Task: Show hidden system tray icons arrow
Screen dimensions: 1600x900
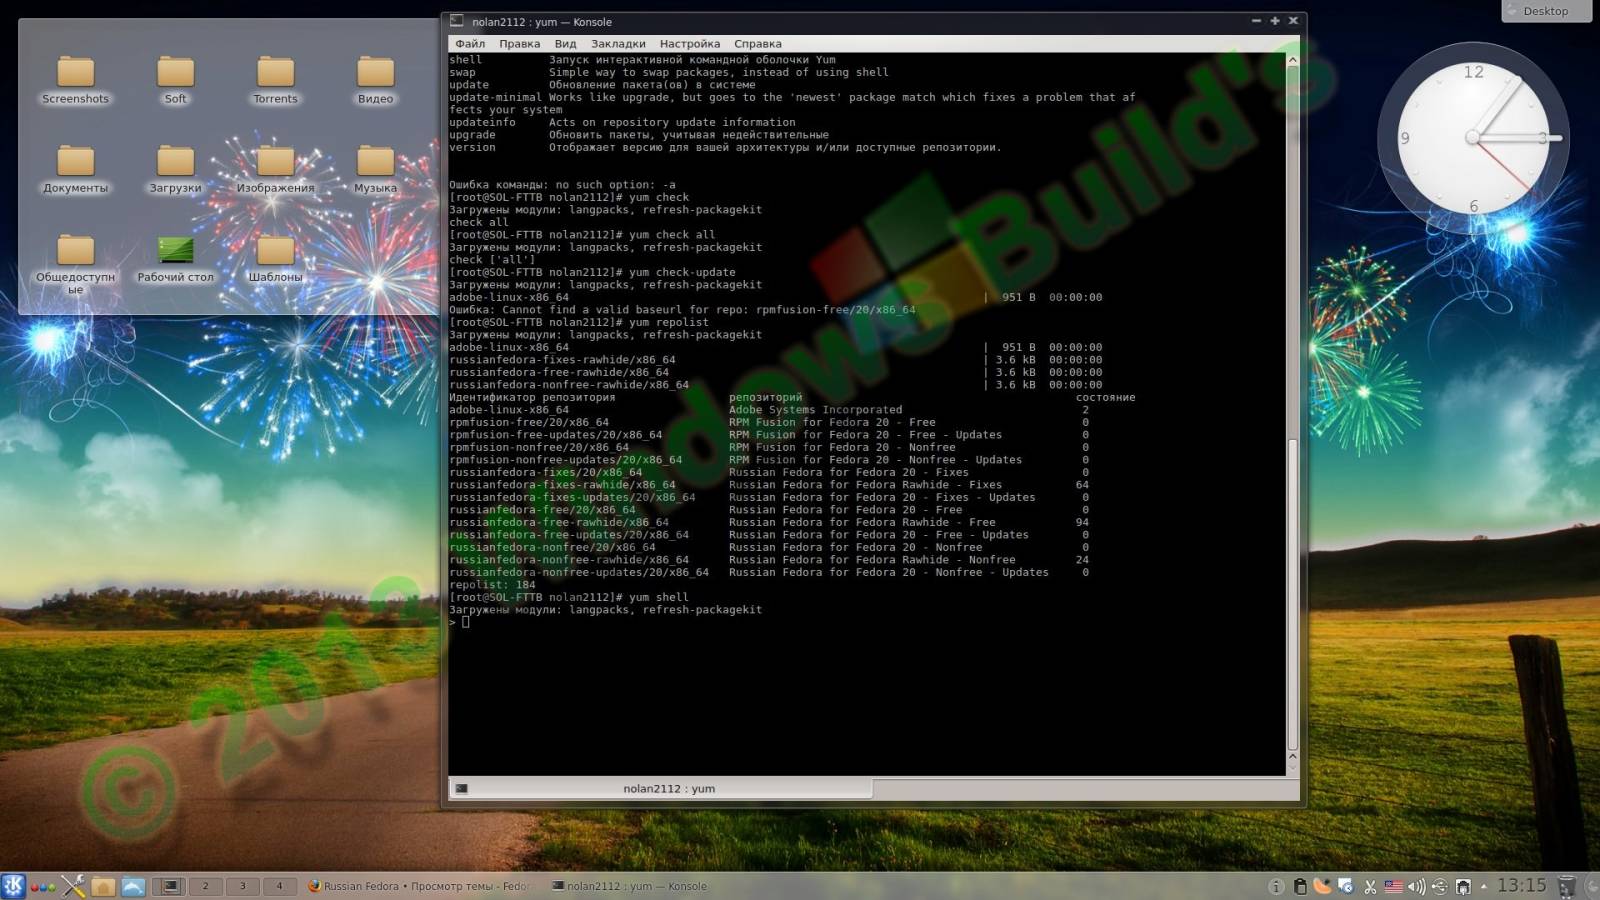Action: [x=1484, y=886]
